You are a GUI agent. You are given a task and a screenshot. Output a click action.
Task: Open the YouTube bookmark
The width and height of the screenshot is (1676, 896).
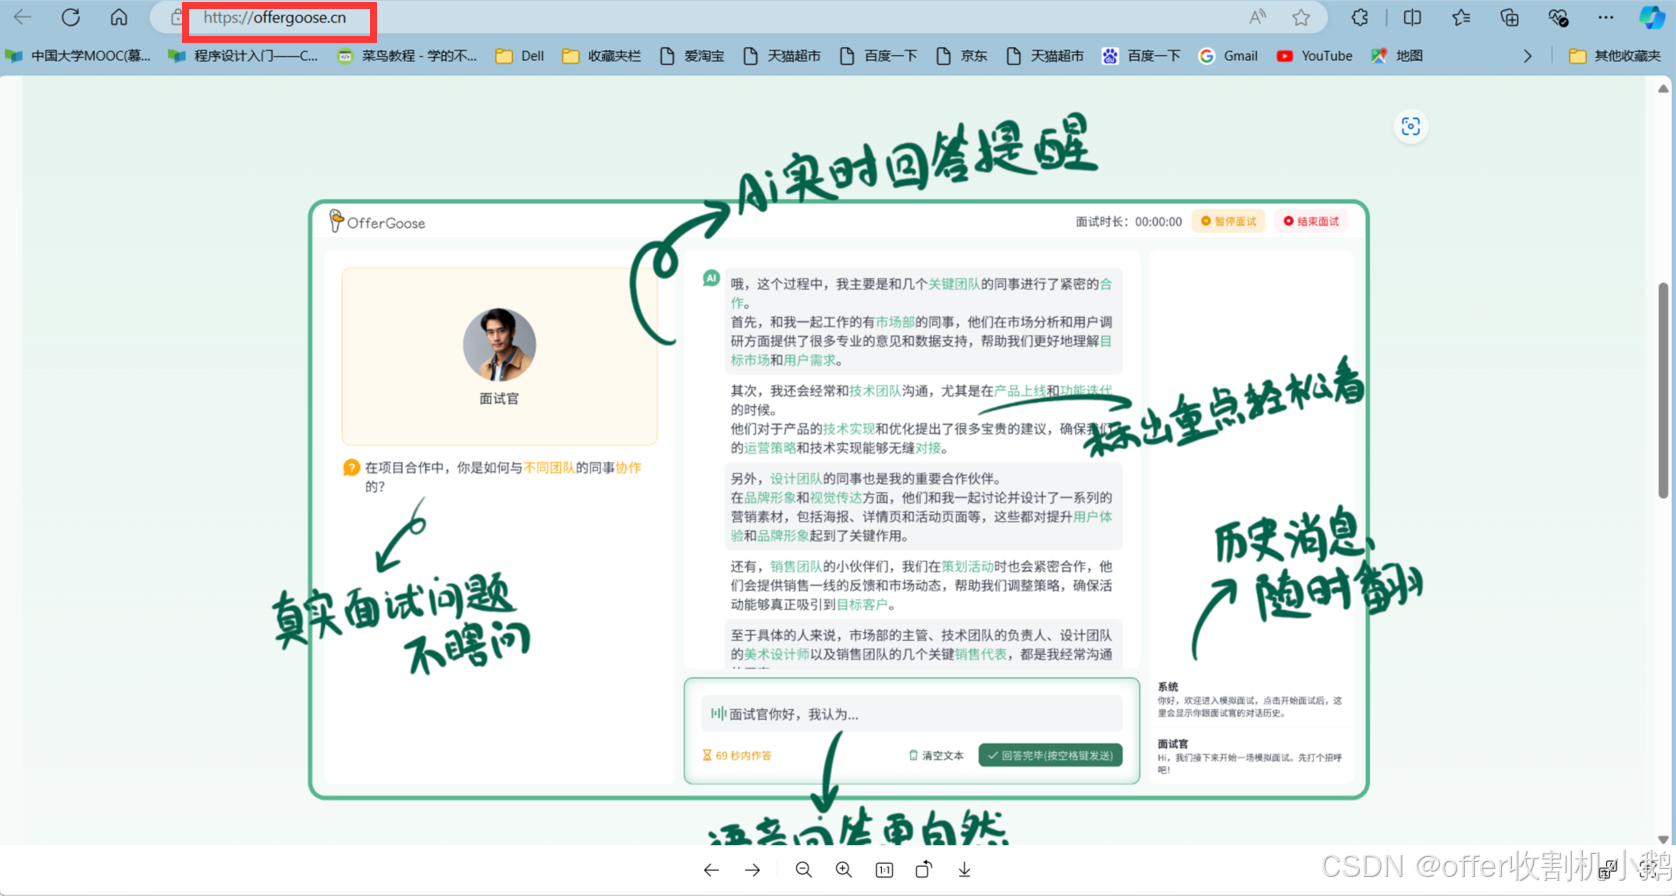click(1314, 56)
